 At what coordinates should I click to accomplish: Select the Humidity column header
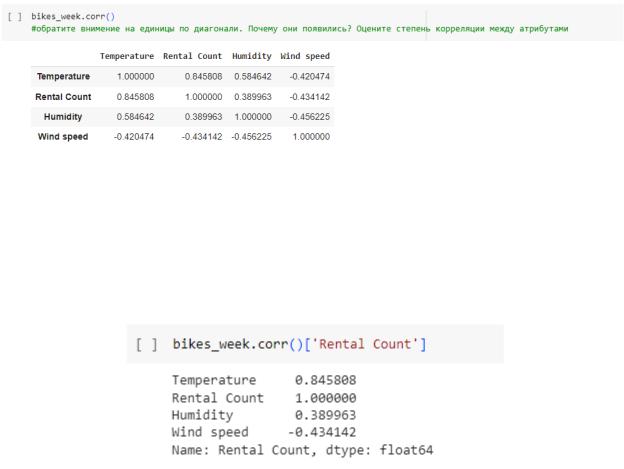(252, 56)
